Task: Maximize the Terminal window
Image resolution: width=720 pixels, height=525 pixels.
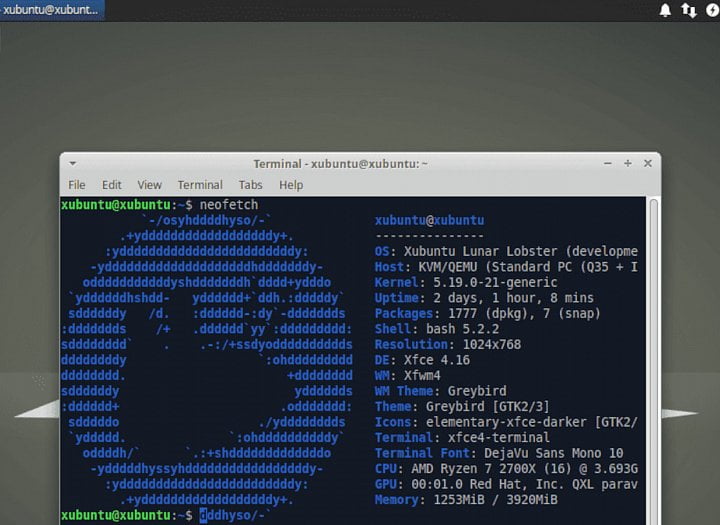Action: point(628,164)
